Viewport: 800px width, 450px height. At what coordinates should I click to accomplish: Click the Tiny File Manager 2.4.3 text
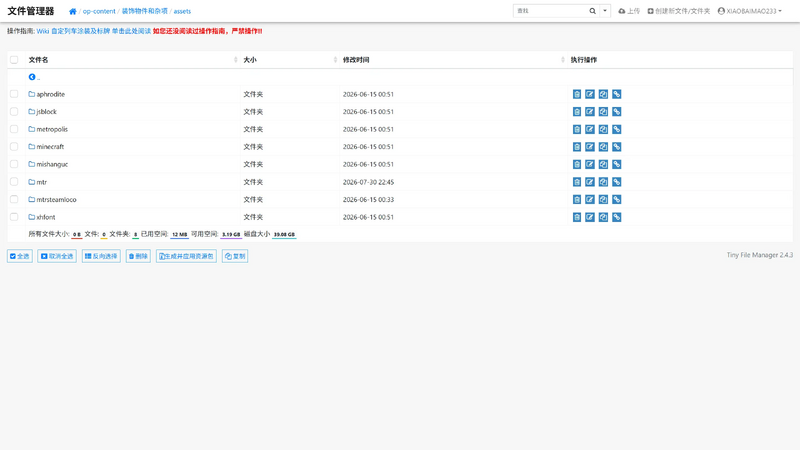[760, 255]
